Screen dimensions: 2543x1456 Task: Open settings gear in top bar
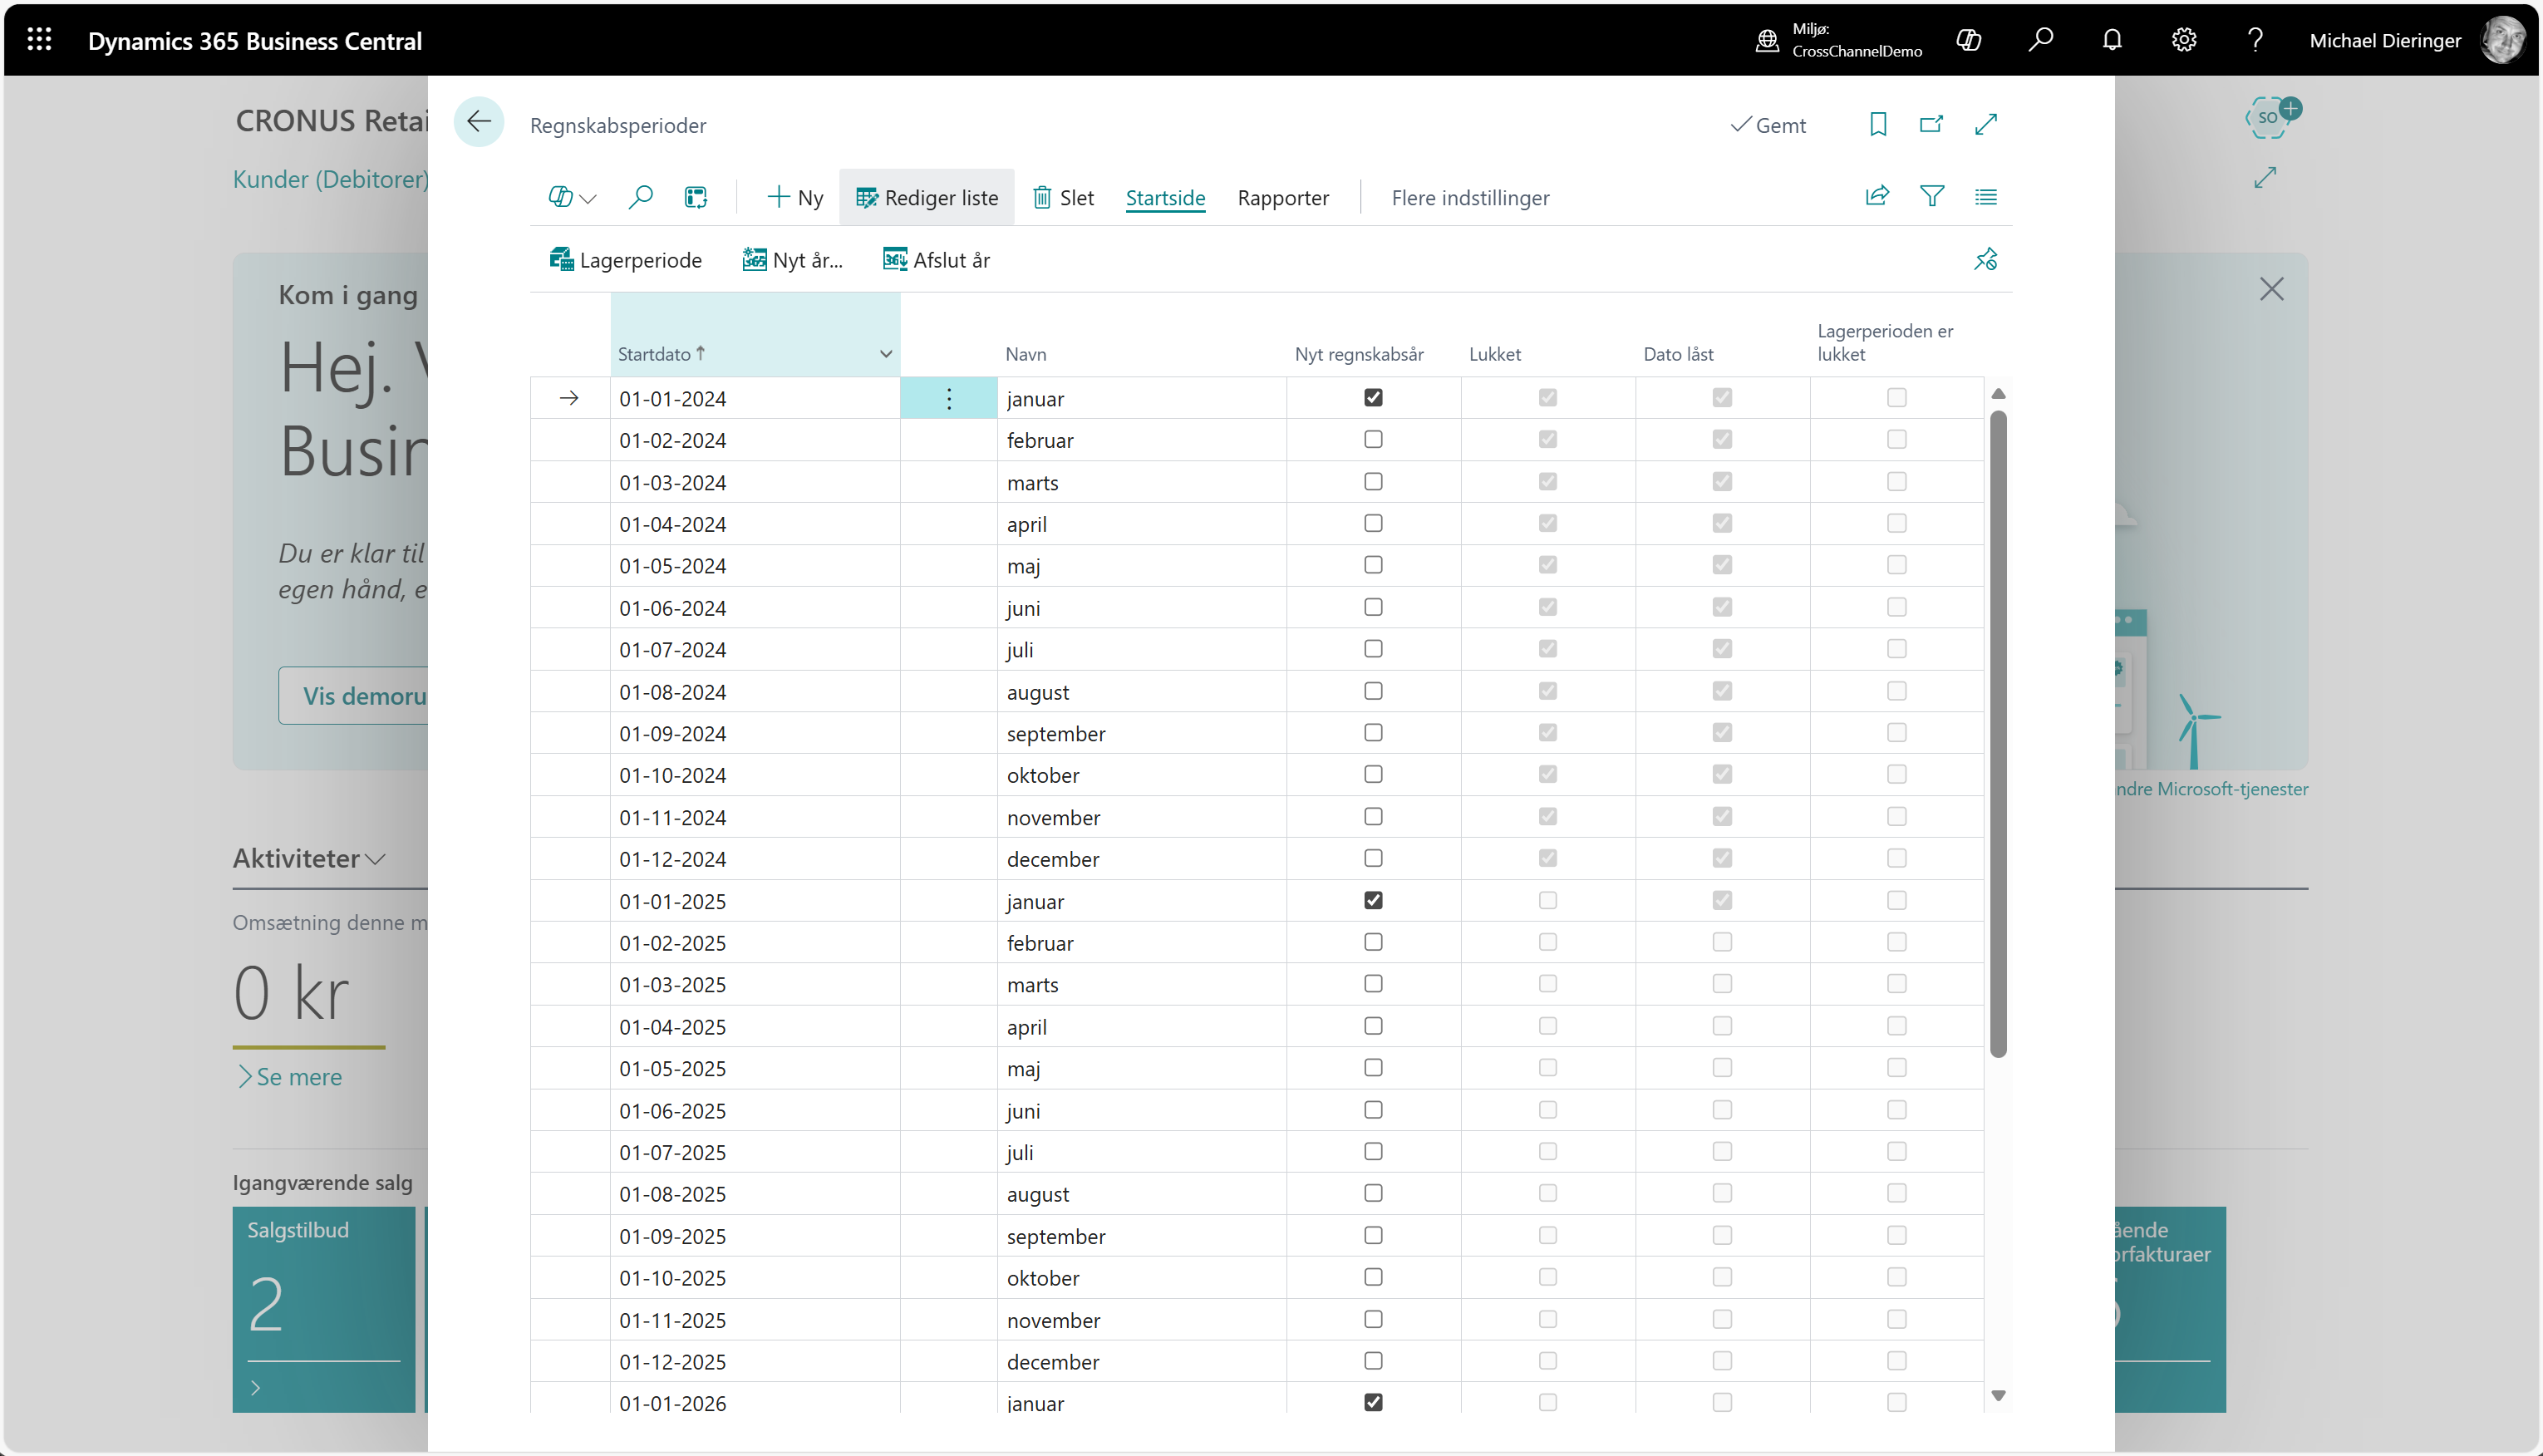pos(2183,40)
